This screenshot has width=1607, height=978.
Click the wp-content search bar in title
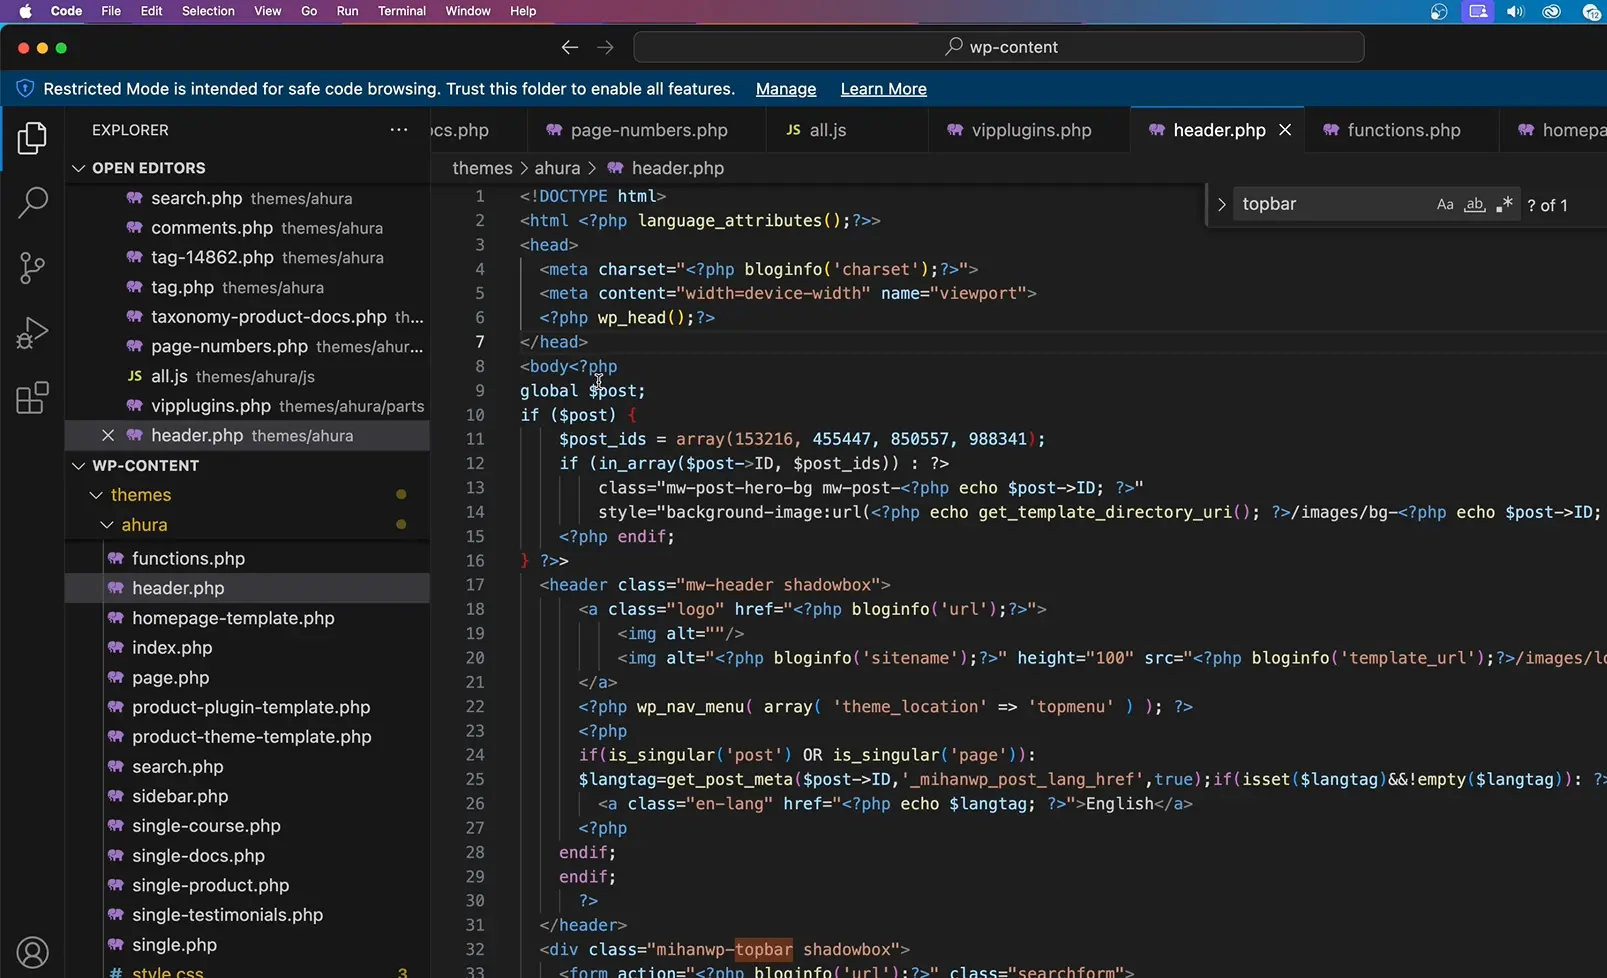click(x=998, y=47)
